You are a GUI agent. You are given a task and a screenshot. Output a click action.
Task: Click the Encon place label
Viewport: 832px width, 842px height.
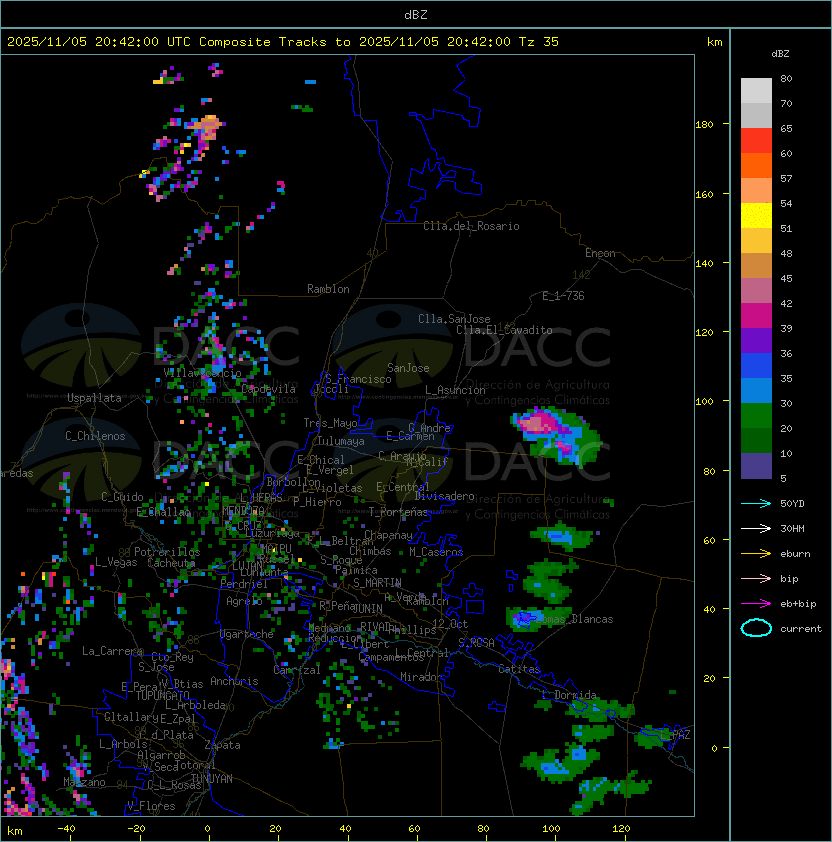600,253
